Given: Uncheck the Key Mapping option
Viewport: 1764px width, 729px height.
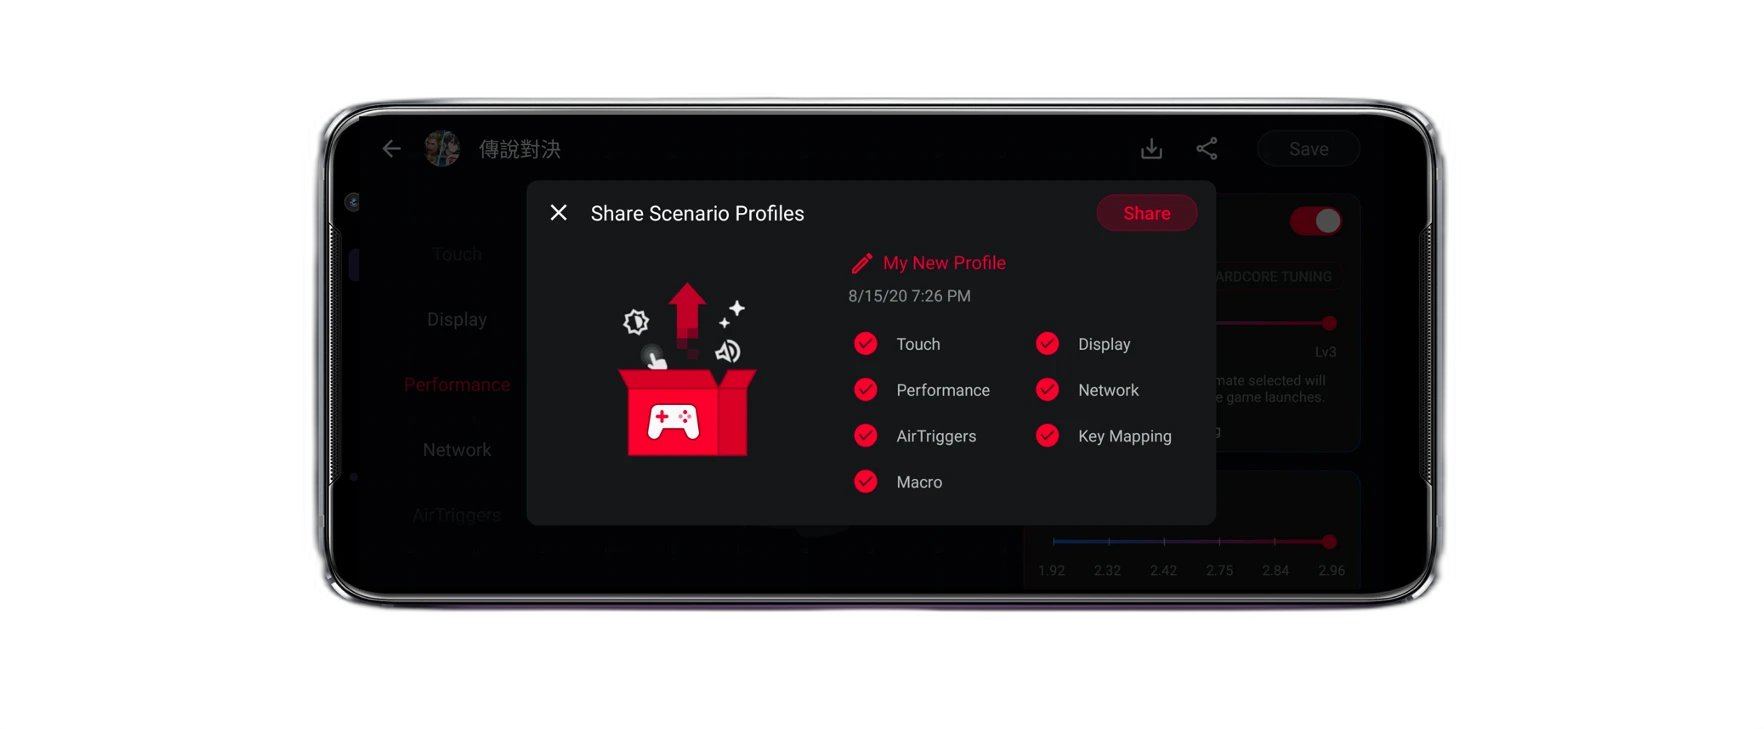Looking at the screenshot, I should [x=1047, y=436].
